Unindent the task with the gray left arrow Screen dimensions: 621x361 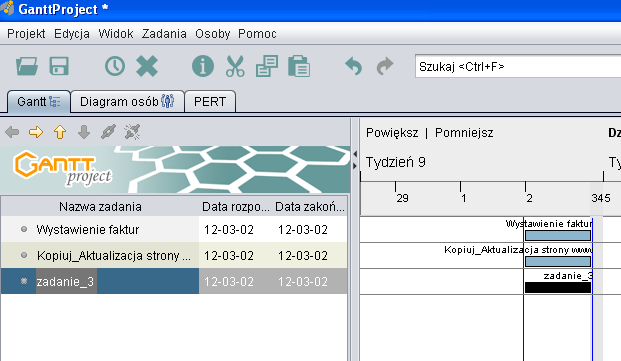[x=12, y=132]
